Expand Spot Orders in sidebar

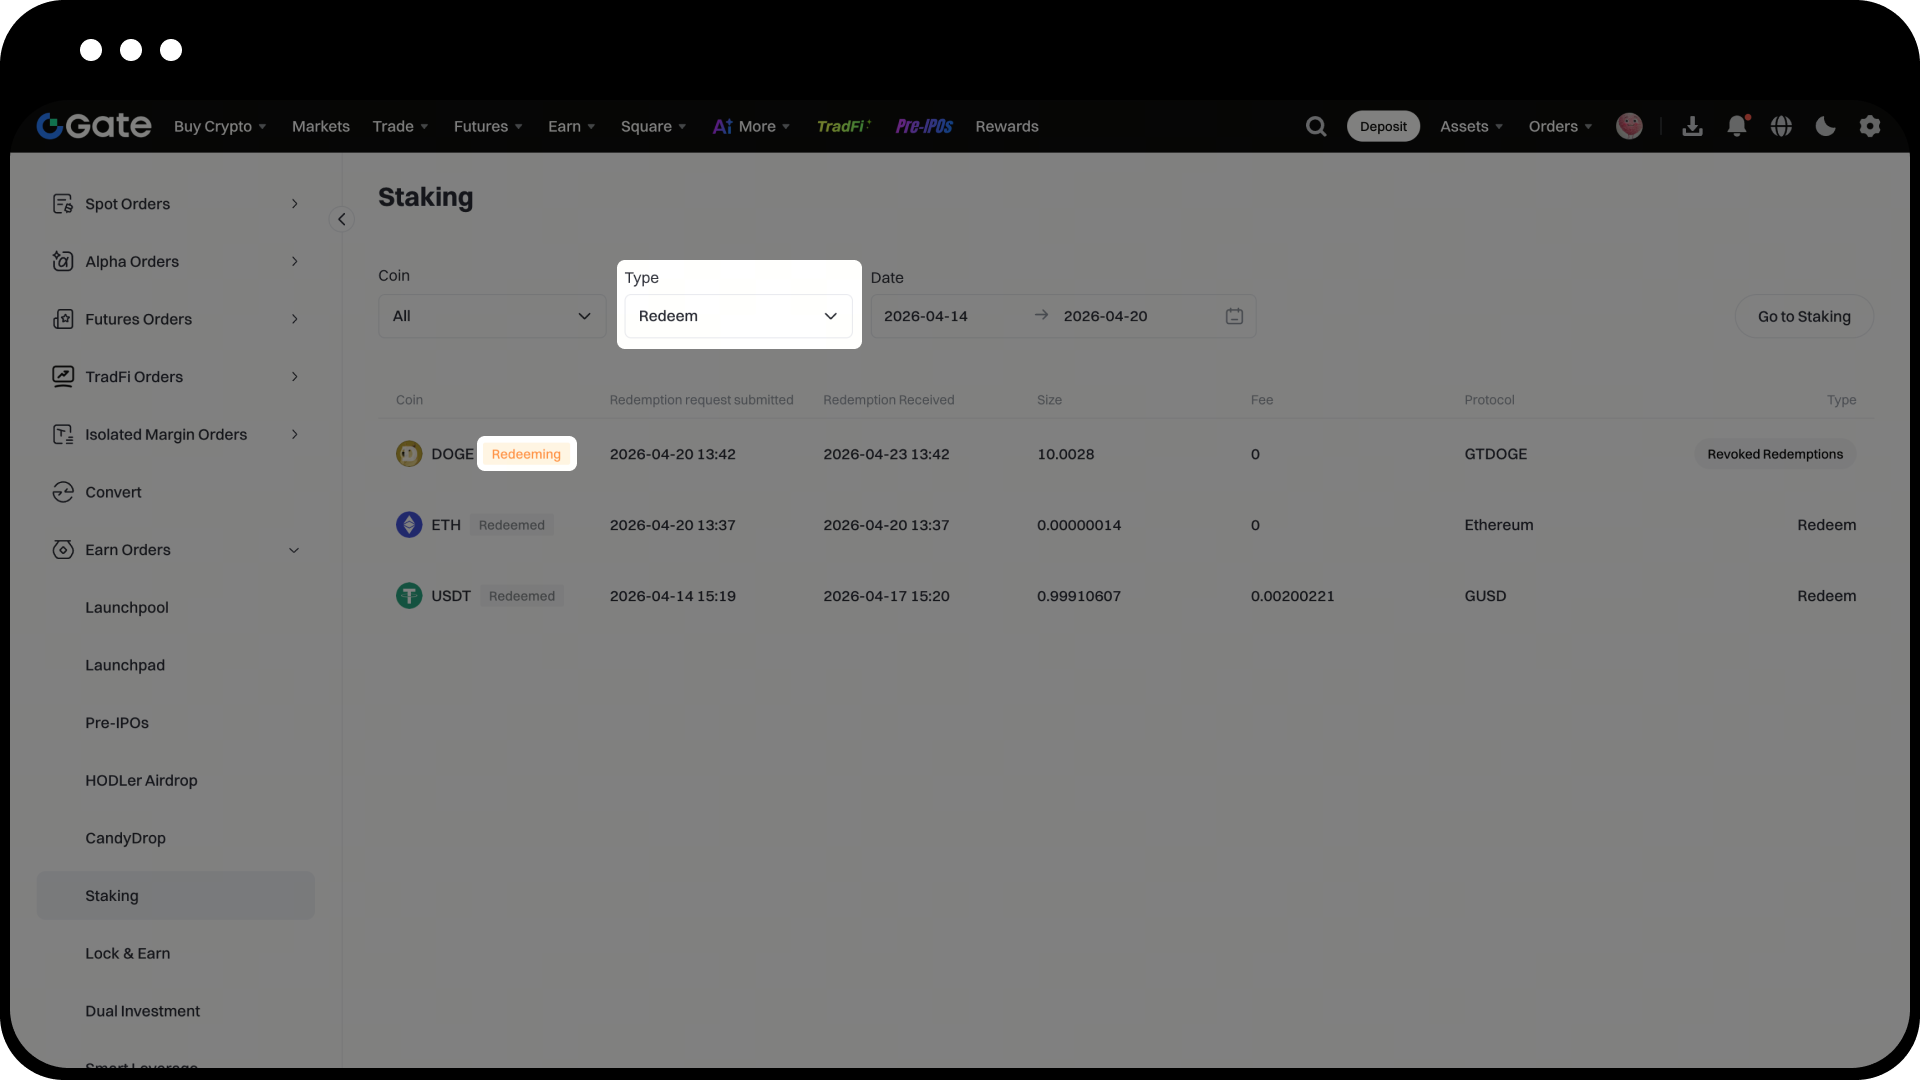[294, 204]
